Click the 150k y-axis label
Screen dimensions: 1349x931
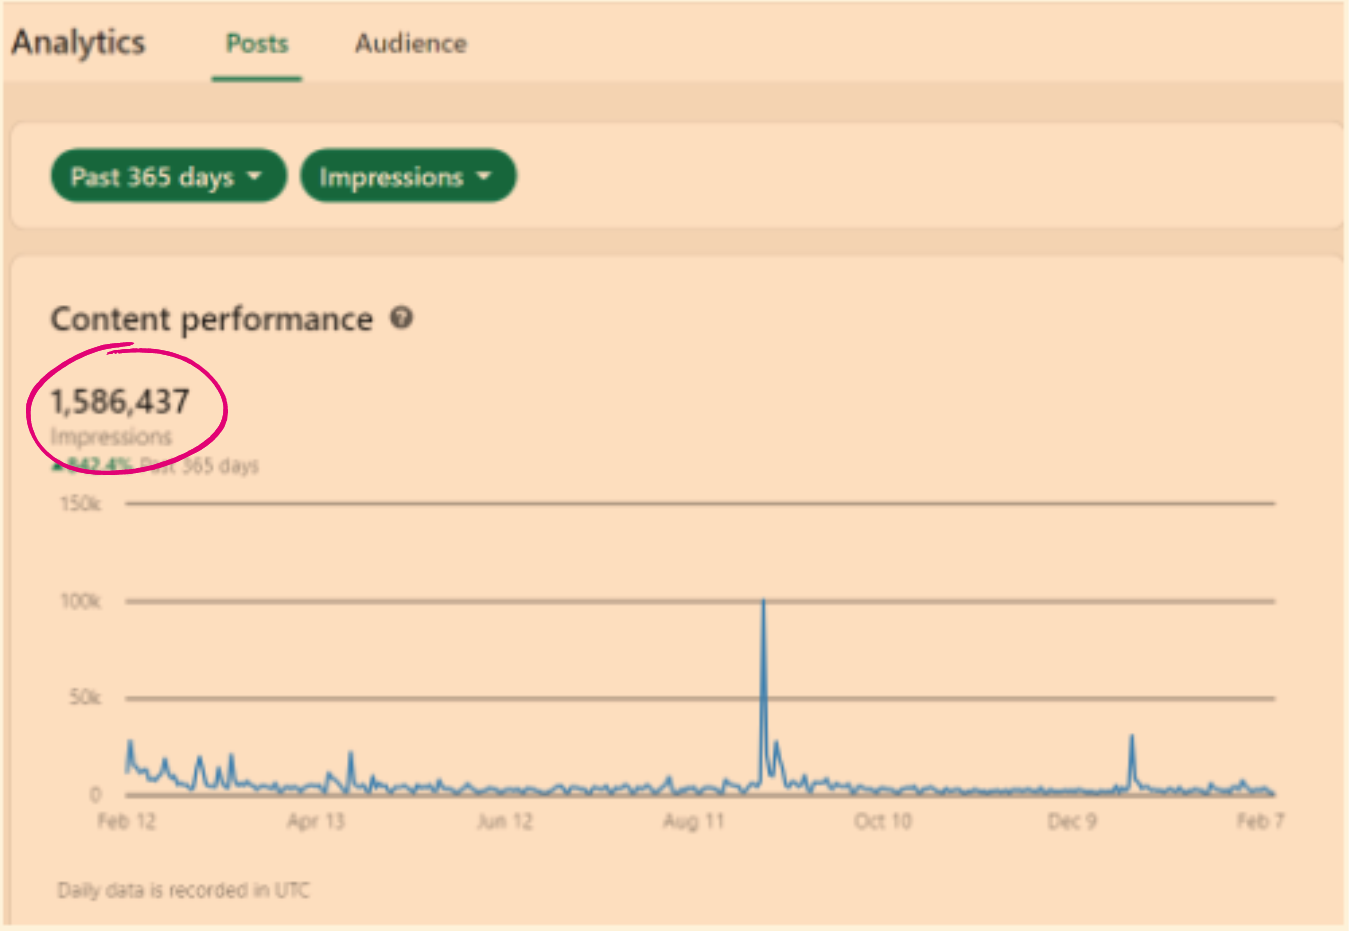coord(80,503)
